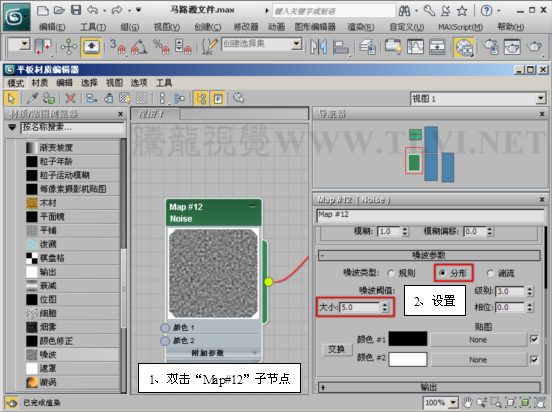
Task: Expand the 输出 rollout
Action: [x=429, y=387]
